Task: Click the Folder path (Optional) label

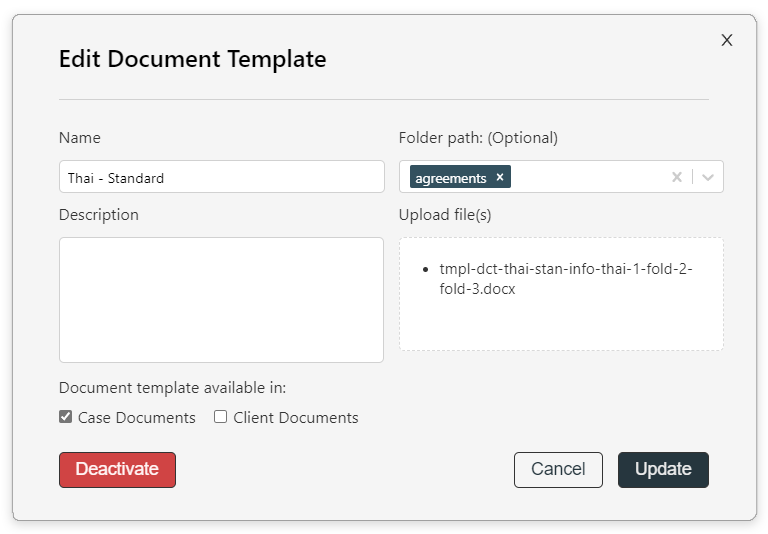Action: coord(478,138)
